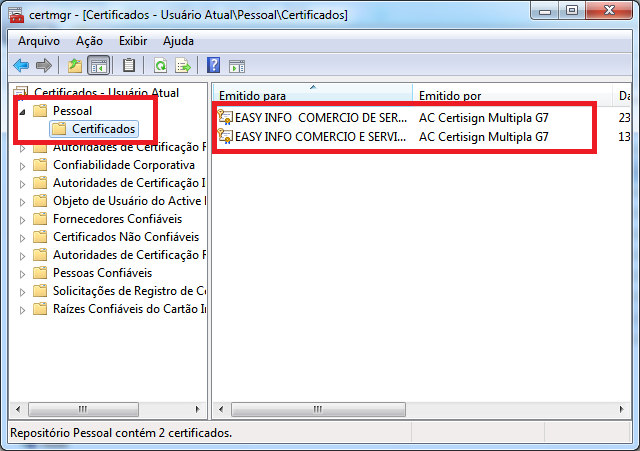Open the Arquivo menu
640x451 pixels.
pos(39,41)
